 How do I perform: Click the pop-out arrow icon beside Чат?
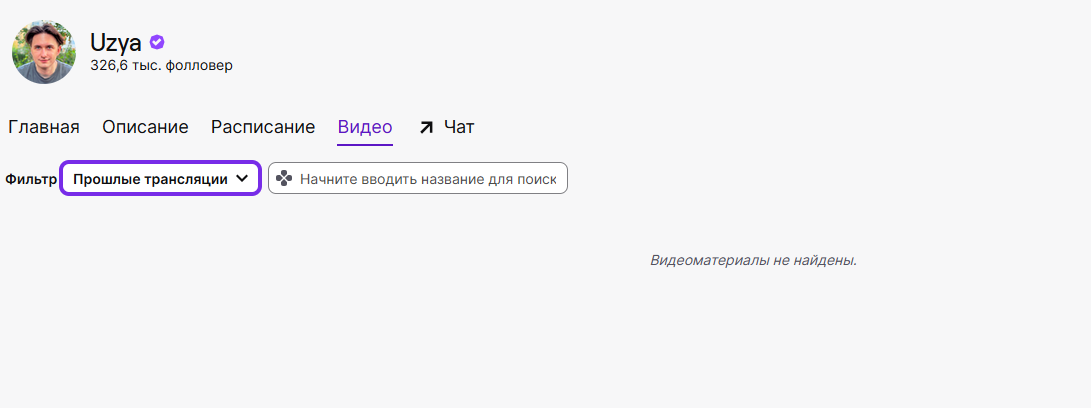pos(426,128)
